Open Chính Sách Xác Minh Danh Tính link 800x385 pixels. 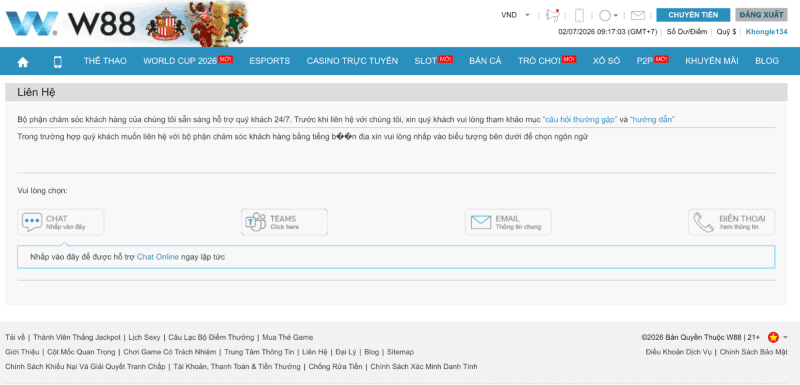click(x=424, y=366)
